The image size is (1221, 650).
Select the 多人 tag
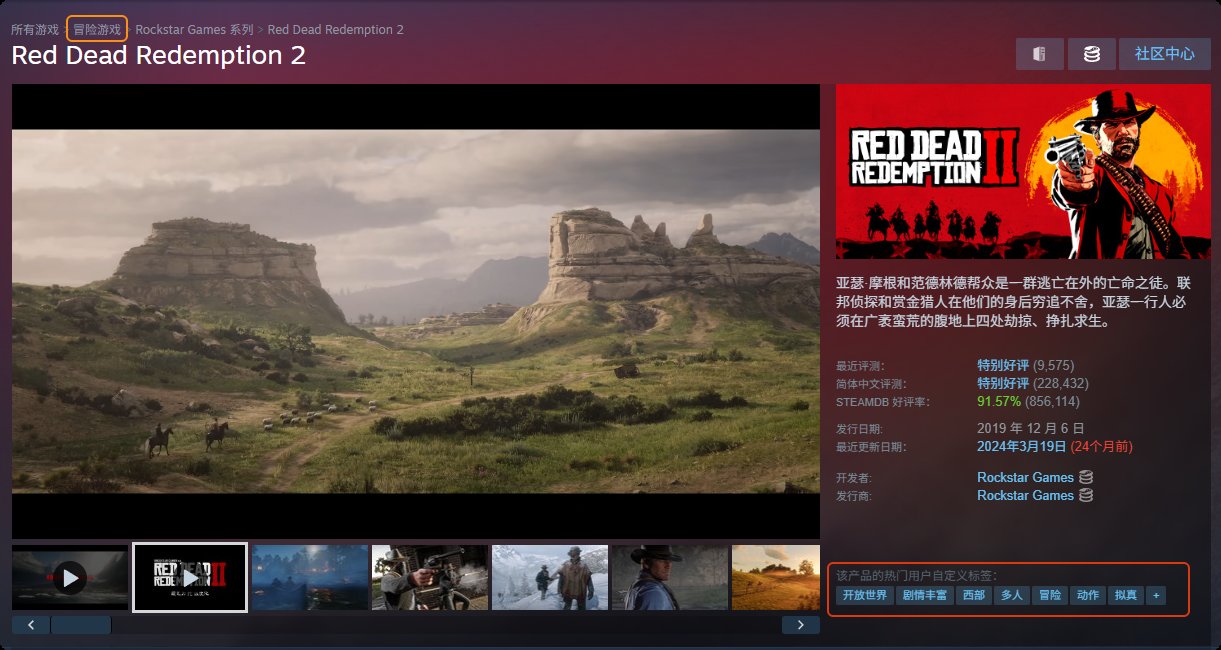(1011, 595)
